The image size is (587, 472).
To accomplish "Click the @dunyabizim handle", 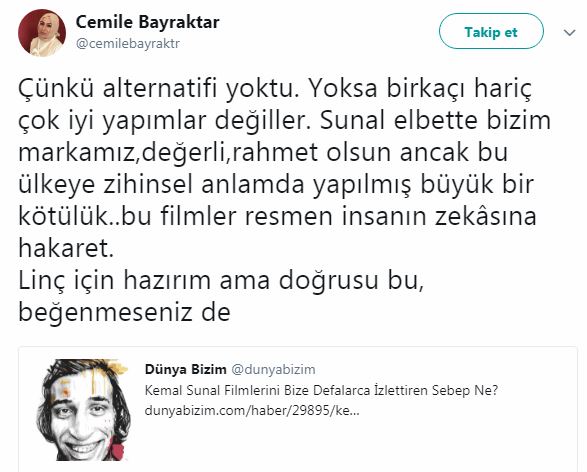I will [x=273, y=369].
